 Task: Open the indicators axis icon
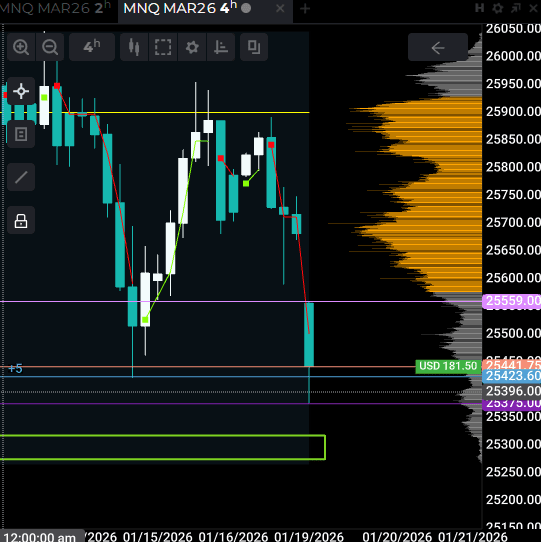221,47
